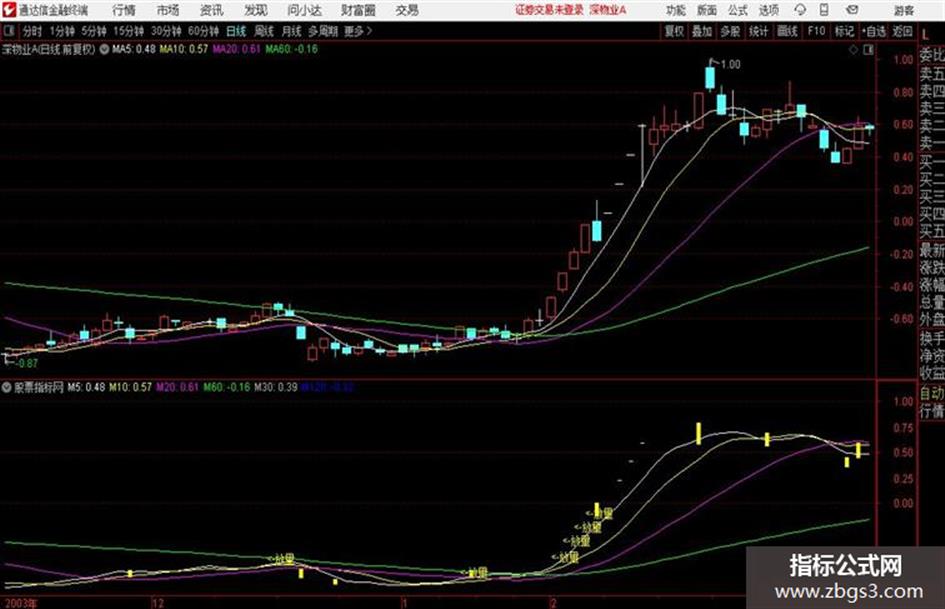Switch to the 分时 period tab

tap(32, 31)
